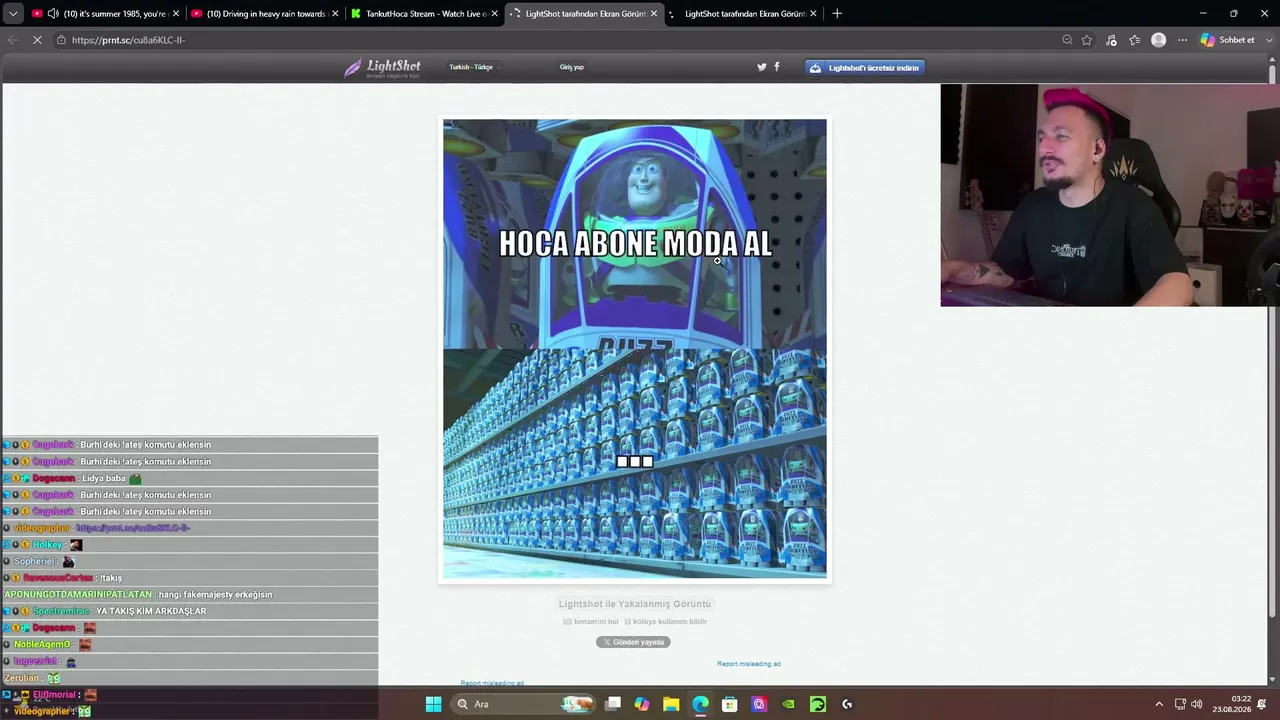1280x720 pixels.
Task: Open the browser settings ellipsis menu
Action: [1182, 40]
